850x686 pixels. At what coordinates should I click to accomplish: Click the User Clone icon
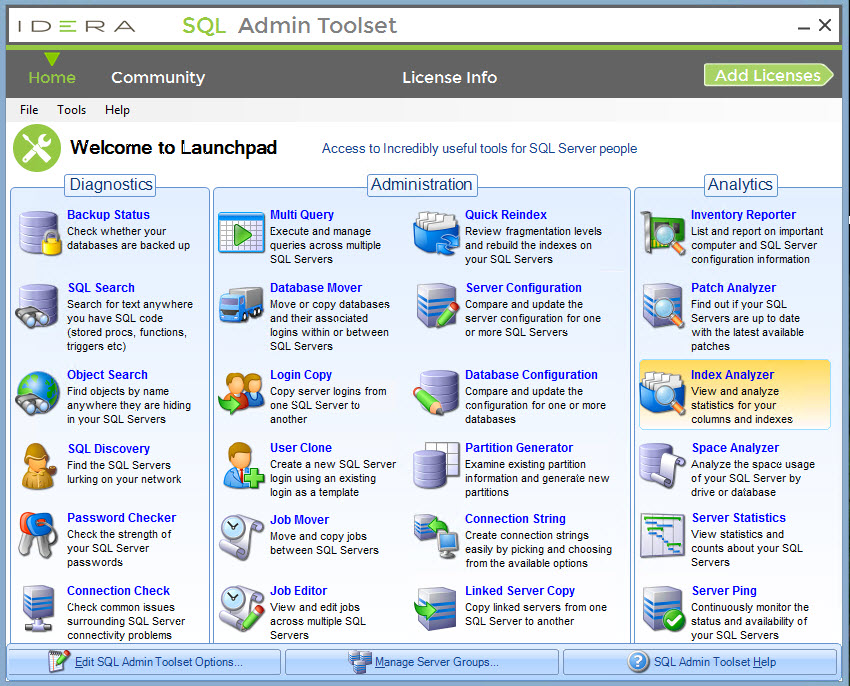click(240, 465)
